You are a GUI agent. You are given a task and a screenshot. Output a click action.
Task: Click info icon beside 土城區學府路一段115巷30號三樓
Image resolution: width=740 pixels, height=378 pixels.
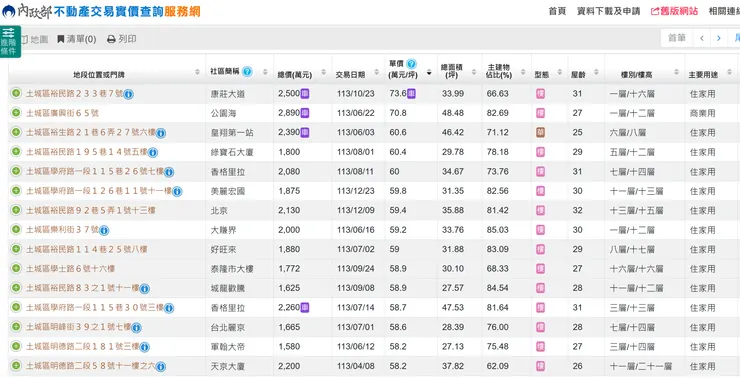[x=169, y=308]
